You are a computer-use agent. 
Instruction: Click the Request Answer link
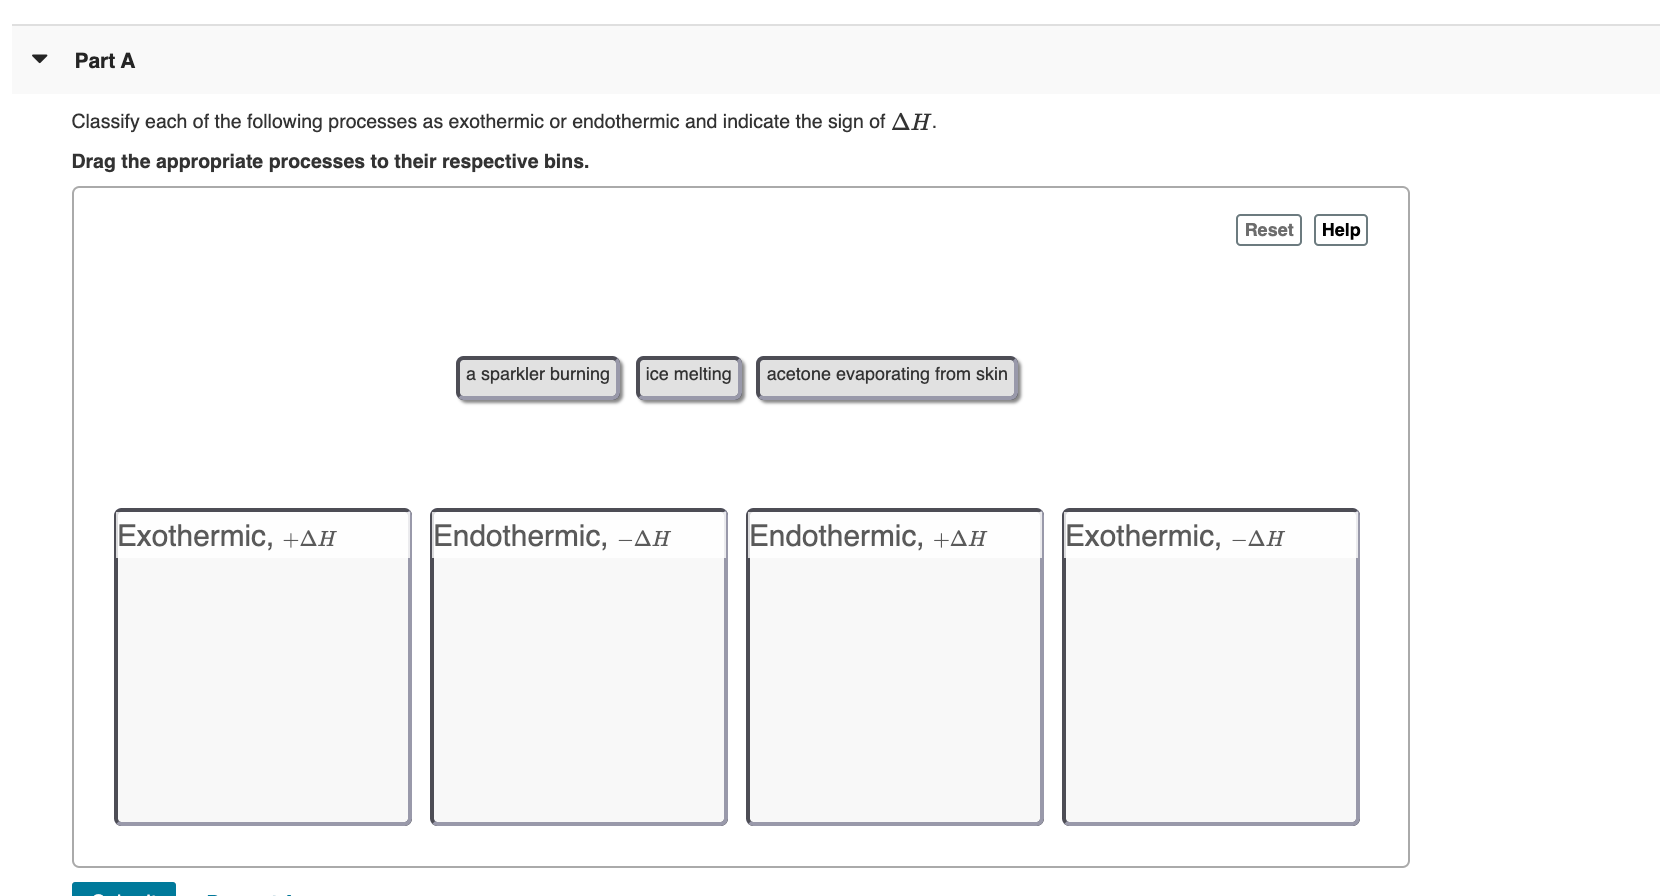[x=255, y=893]
